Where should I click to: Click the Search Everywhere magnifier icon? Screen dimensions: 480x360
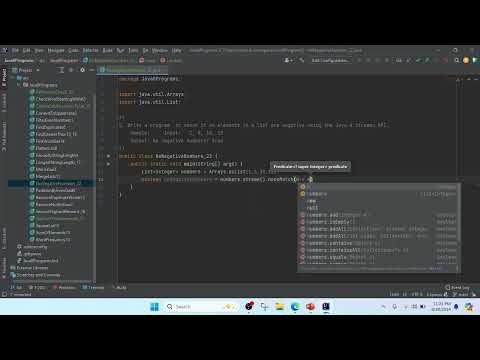457,60
